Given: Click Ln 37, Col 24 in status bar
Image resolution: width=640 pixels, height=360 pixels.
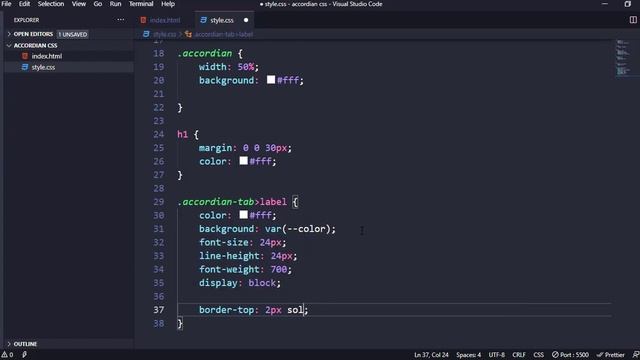Looking at the screenshot, I should click(x=431, y=355).
